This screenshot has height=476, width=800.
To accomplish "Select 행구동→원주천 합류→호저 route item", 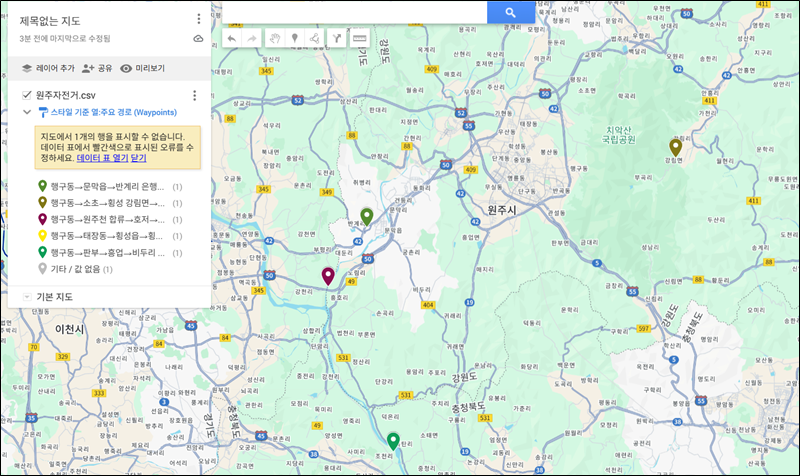I will [x=110, y=219].
